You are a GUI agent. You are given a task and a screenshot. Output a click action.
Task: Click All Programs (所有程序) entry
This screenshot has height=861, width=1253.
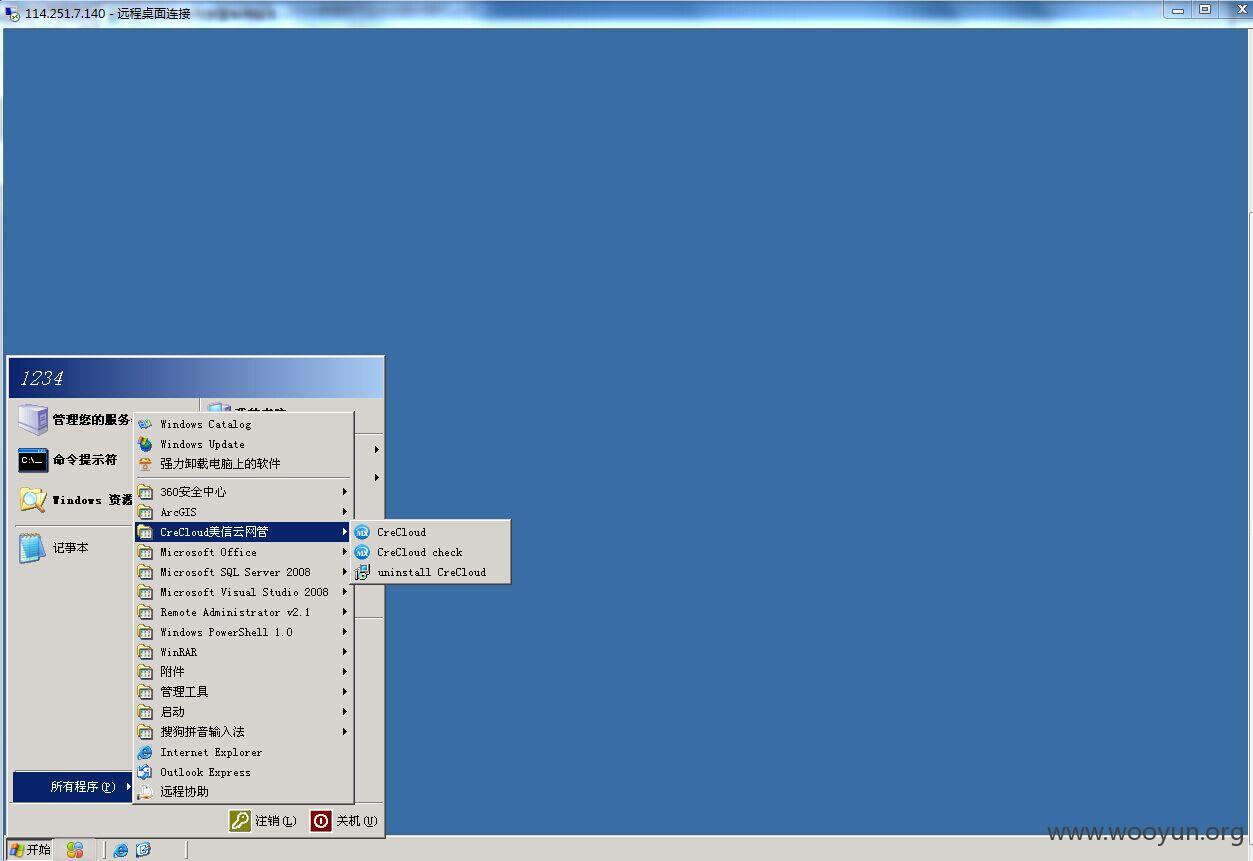(73, 787)
